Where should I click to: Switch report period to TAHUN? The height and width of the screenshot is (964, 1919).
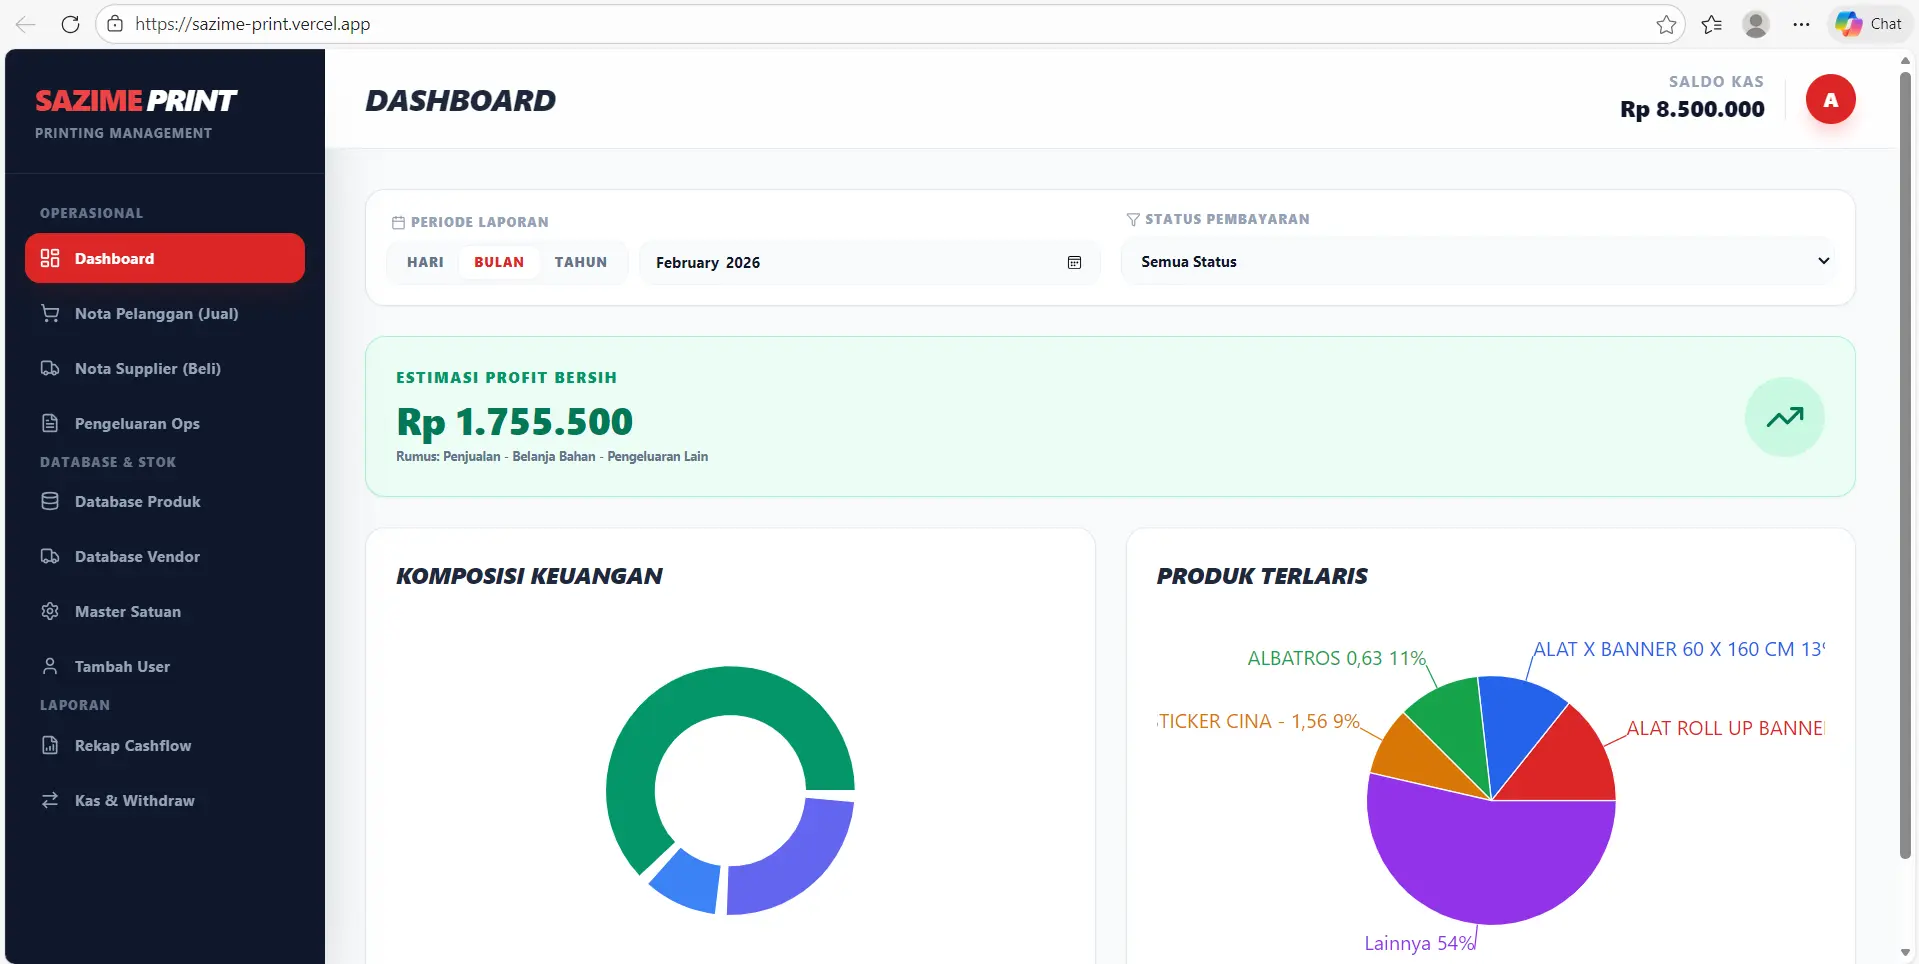581,262
